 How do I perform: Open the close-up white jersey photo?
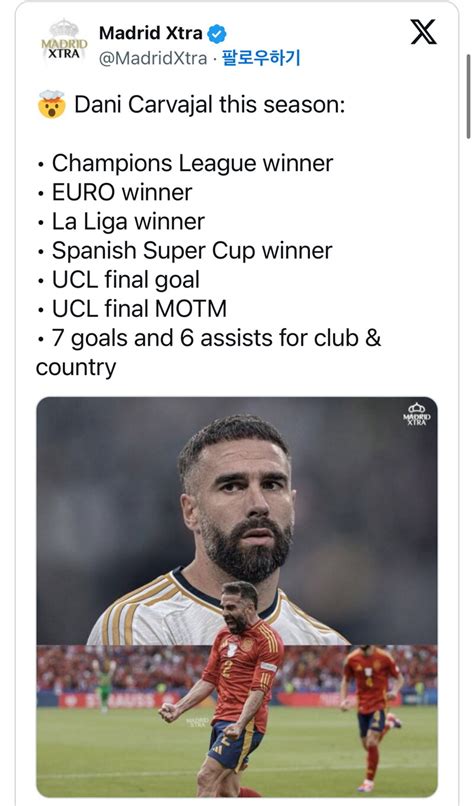[x=236, y=520]
